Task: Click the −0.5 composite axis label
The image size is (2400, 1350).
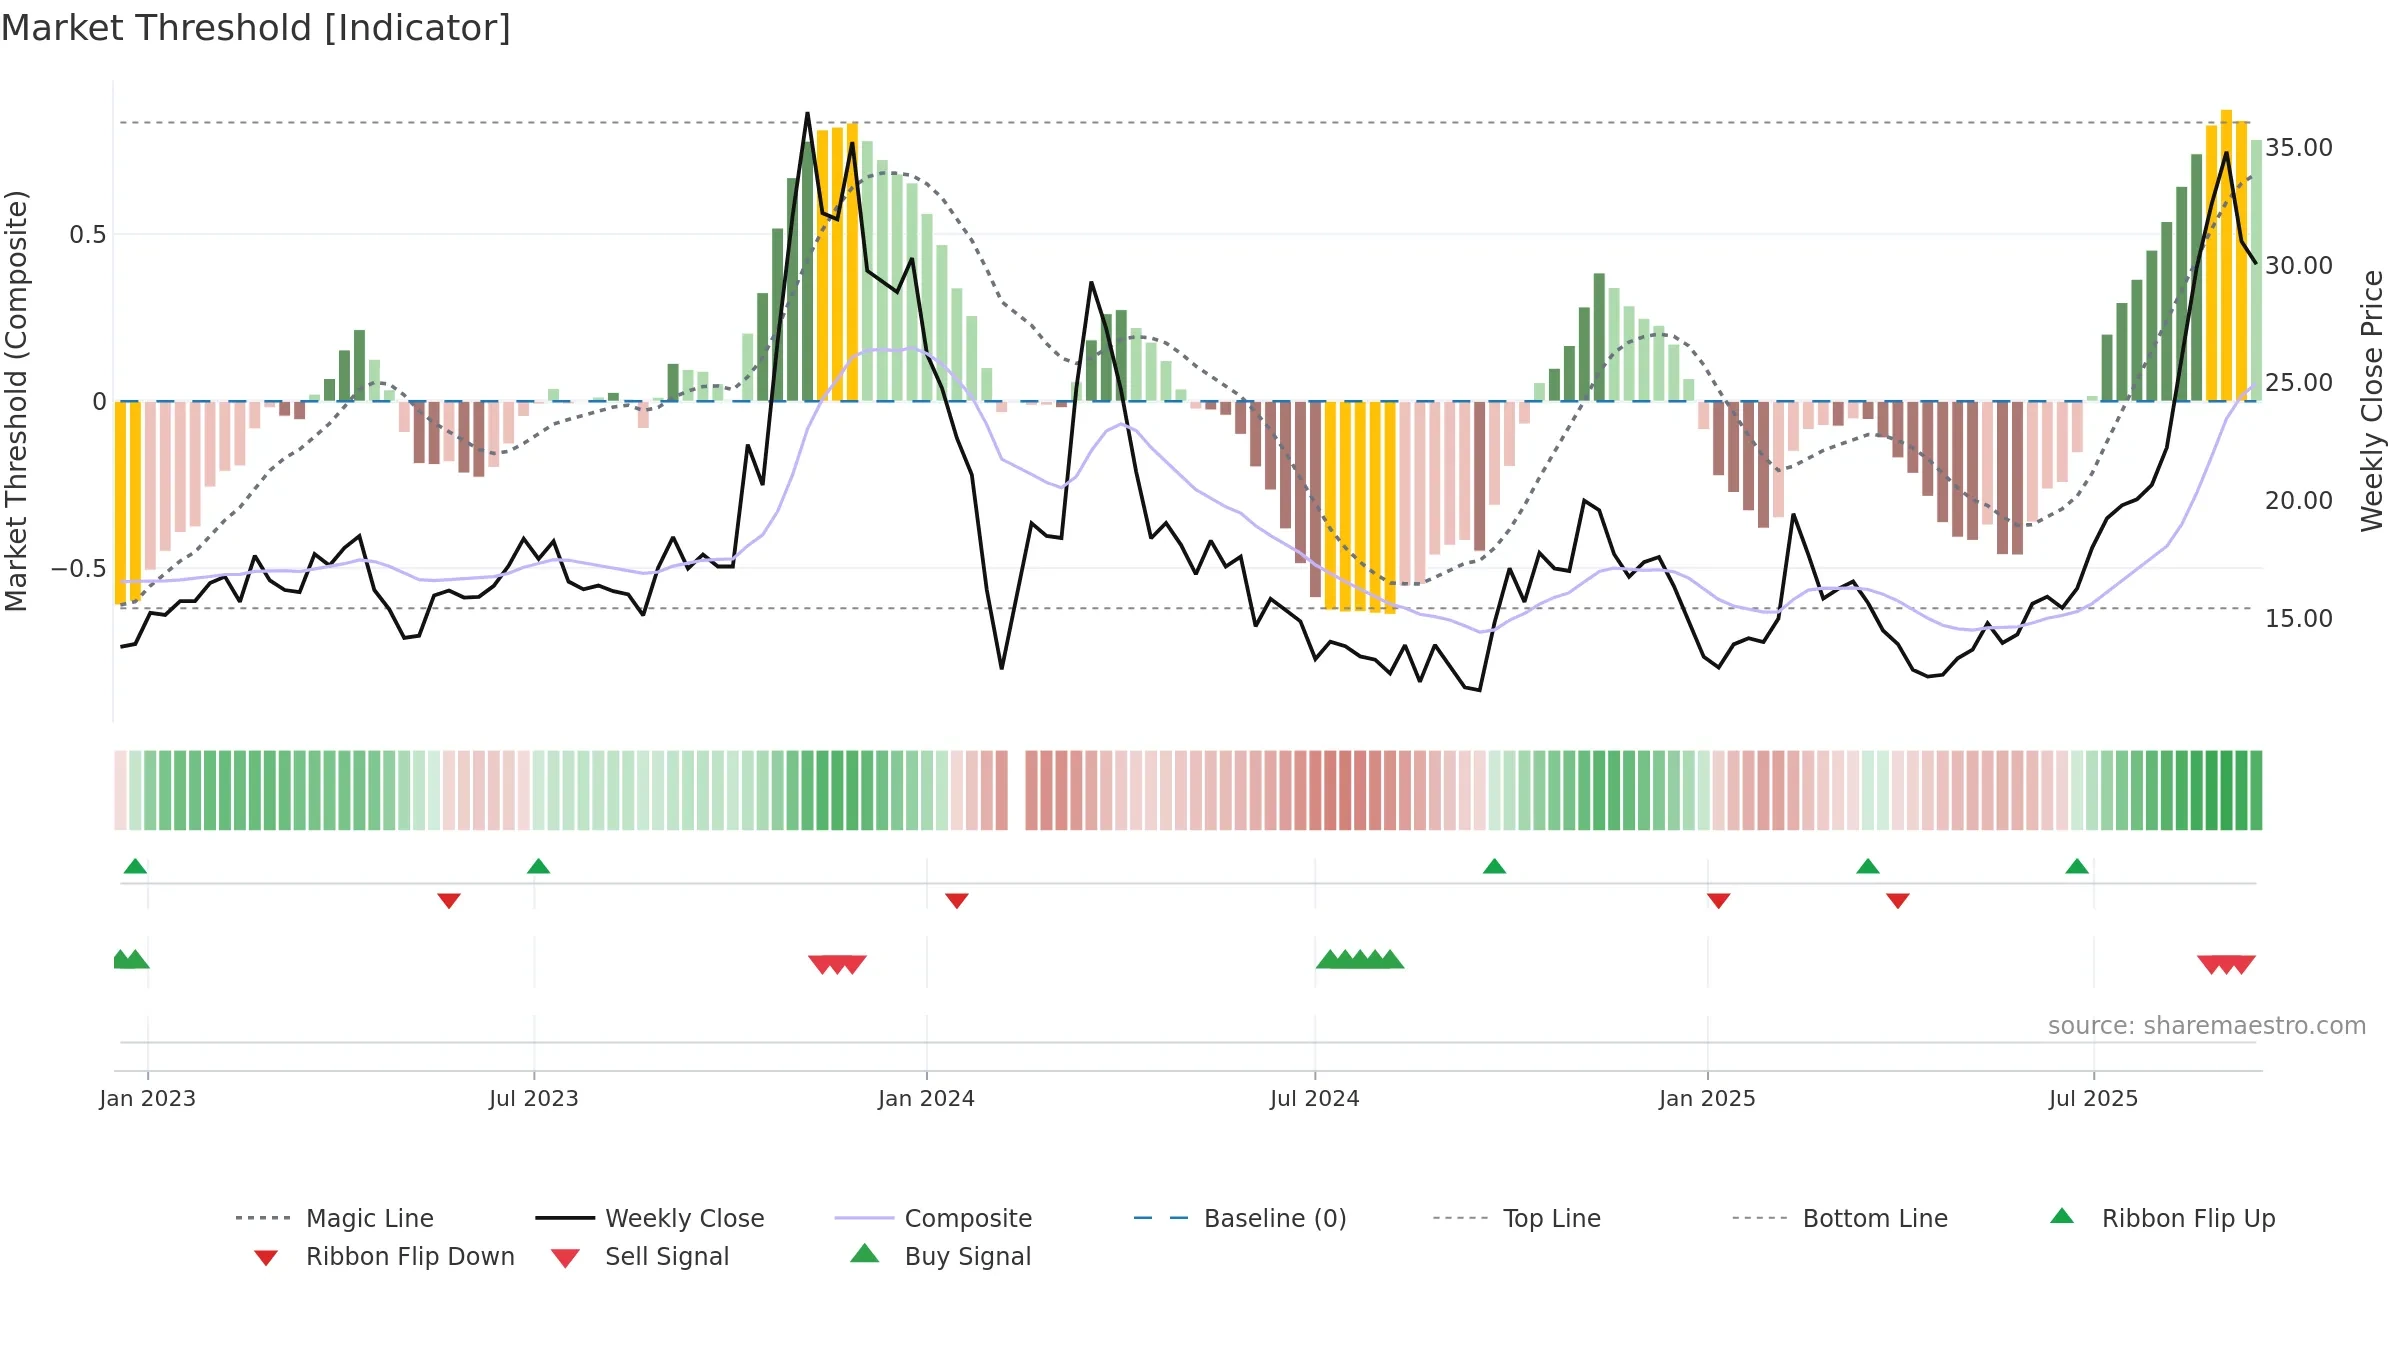Action: (x=79, y=569)
